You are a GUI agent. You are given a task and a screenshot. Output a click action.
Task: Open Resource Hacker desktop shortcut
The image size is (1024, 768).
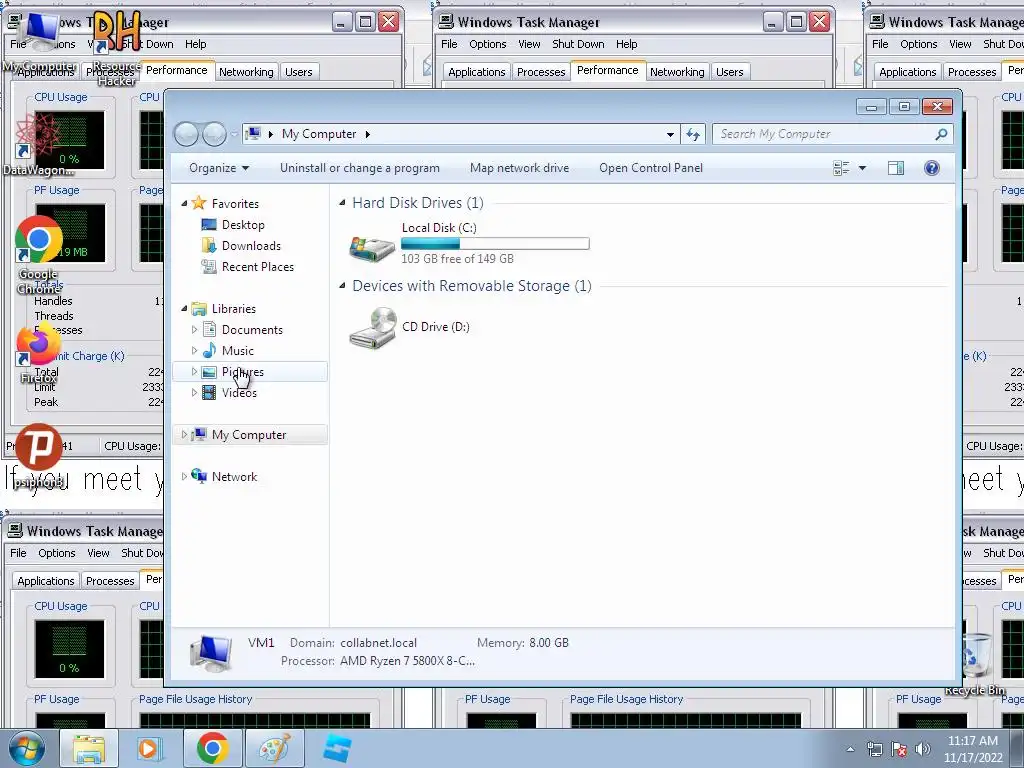click(x=117, y=49)
